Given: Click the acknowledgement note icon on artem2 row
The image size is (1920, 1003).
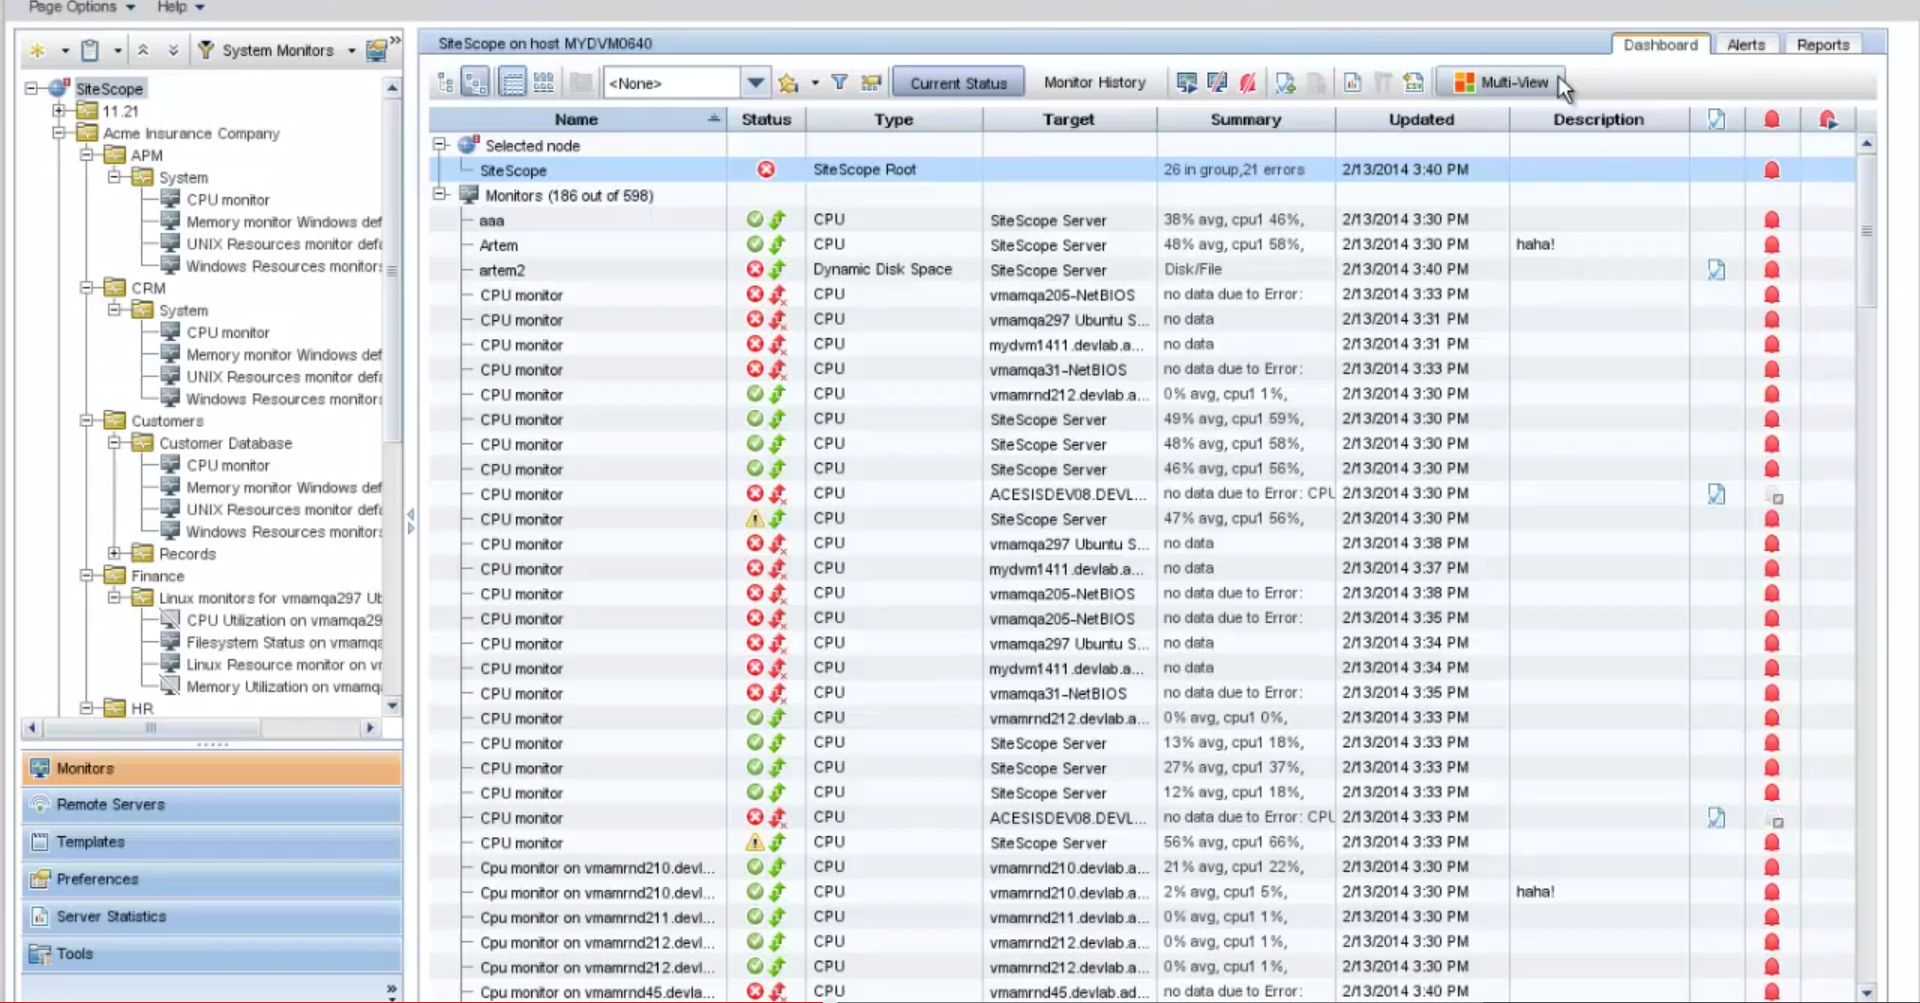Looking at the screenshot, I should coord(1716,270).
